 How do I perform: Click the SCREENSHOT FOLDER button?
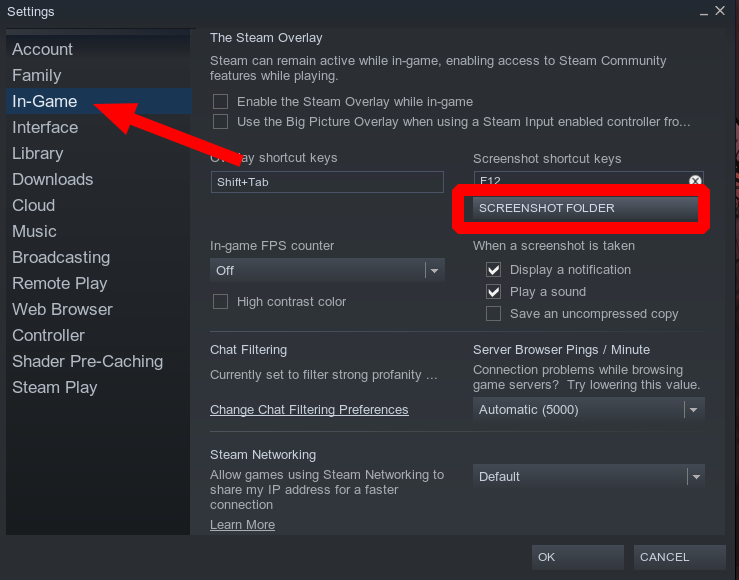[x=581, y=208]
